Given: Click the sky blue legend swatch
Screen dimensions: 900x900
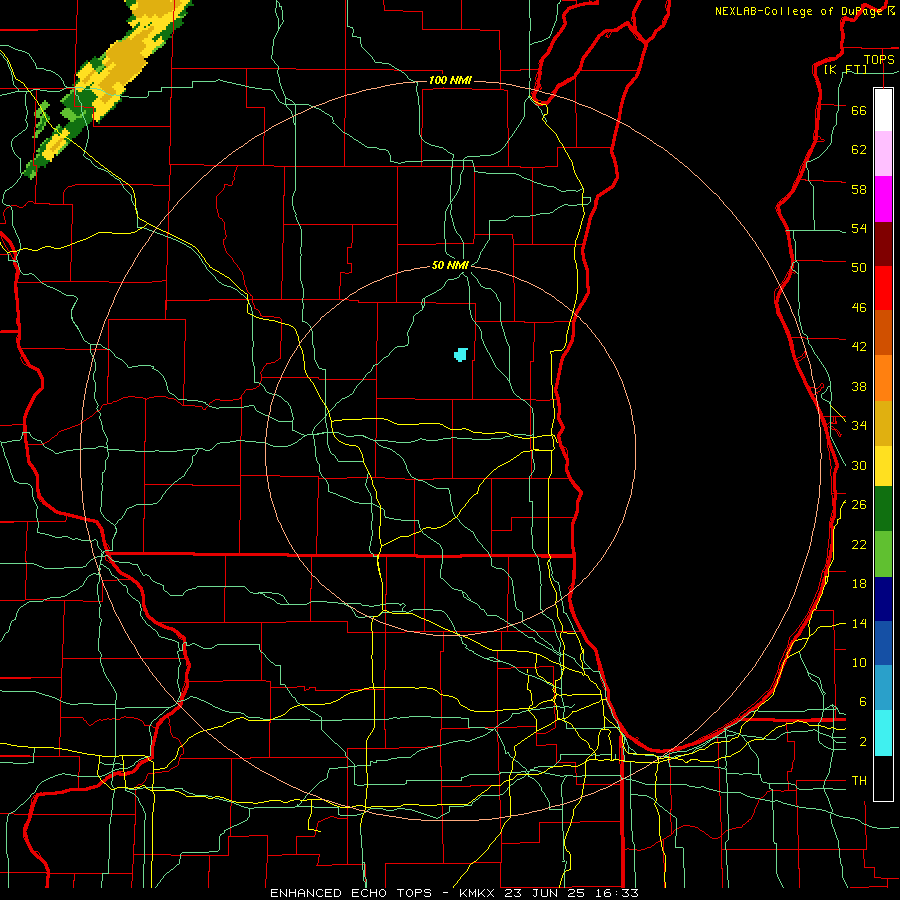Looking at the screenshot, I should (x=883, y=688).
